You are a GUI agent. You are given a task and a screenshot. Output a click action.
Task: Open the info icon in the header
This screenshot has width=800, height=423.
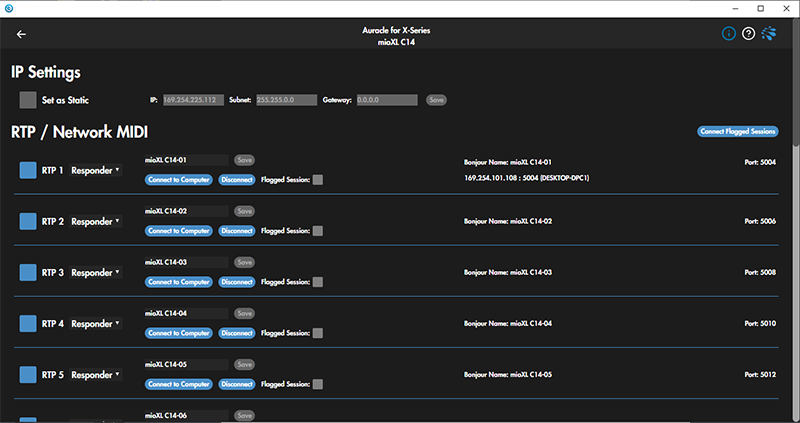[x=729, y=34]
